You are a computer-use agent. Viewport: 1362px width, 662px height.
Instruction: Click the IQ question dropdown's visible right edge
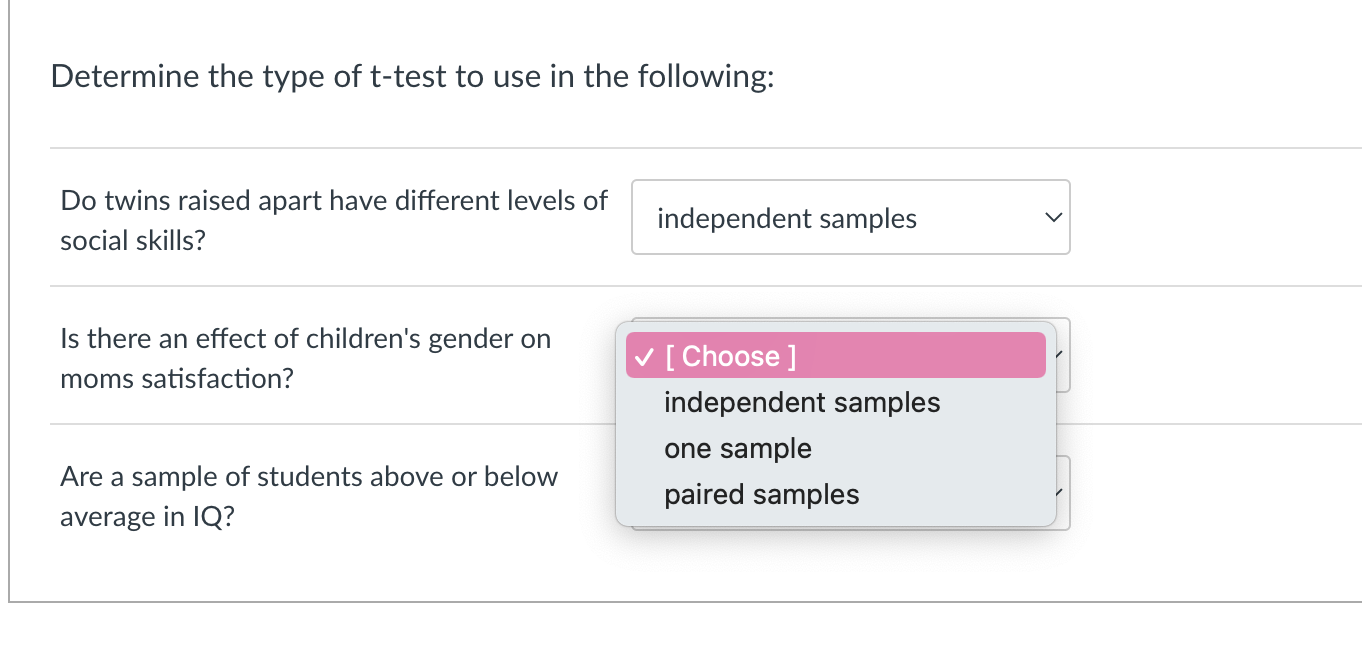[1064, 493]
